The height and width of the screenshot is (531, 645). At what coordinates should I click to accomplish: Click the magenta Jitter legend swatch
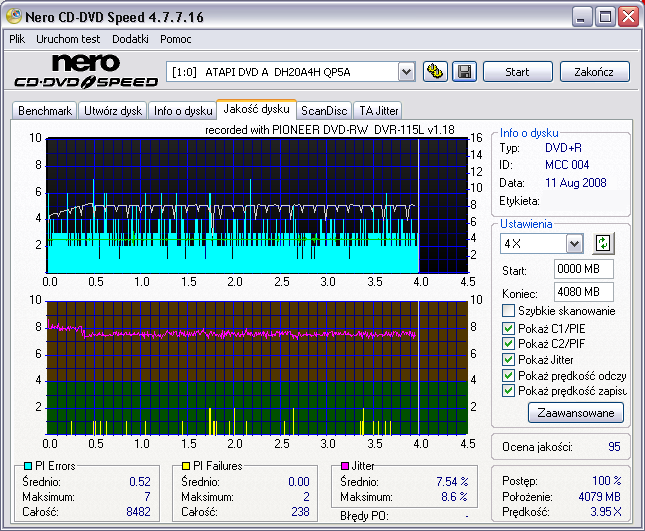coord(345,466)
